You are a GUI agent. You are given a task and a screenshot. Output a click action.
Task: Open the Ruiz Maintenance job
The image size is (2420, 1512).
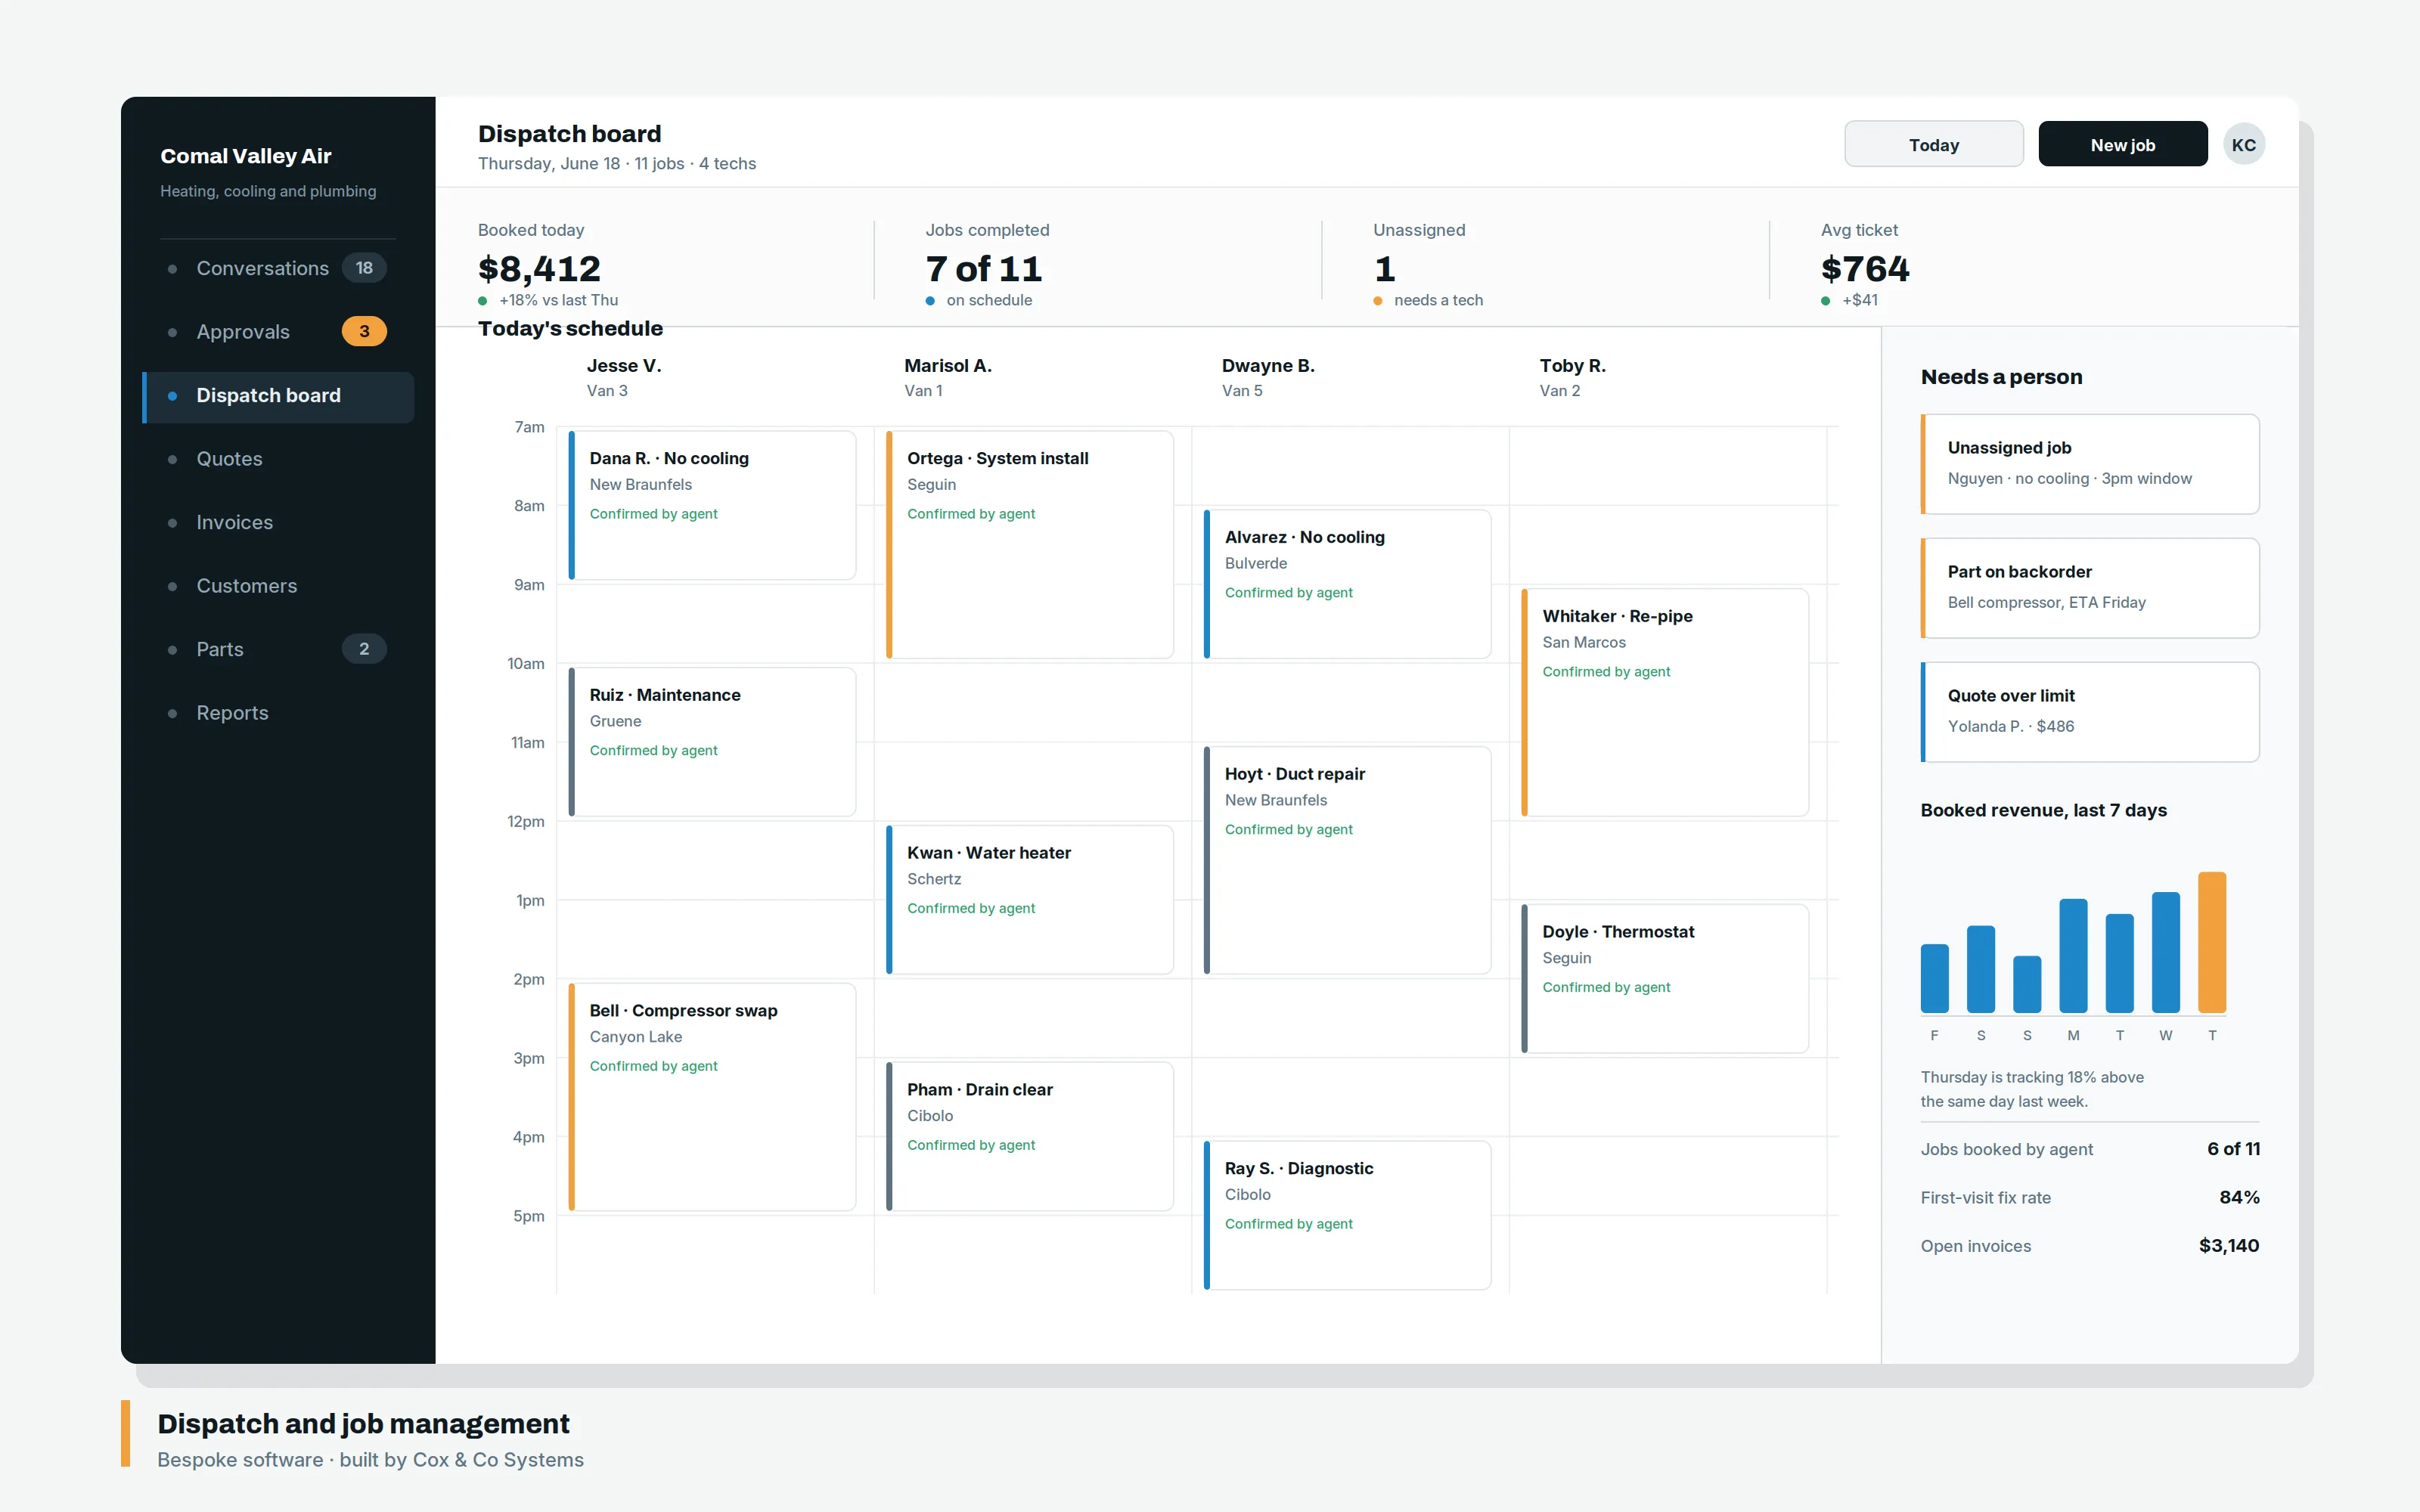(x=712, y=742)
